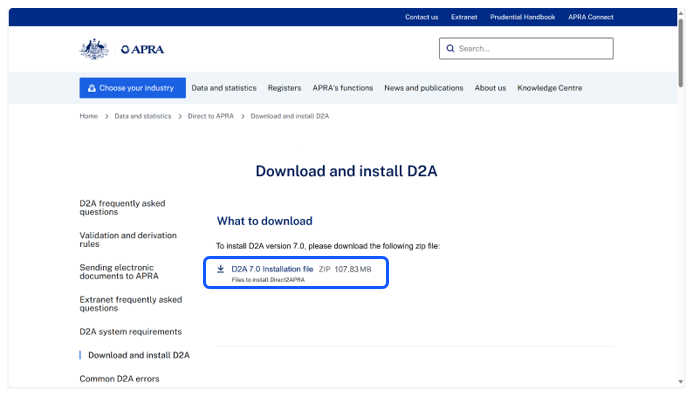Open D2A frequently asked questions
Image resolution: width=693 pixels, height=399 pixels.
click(x=122, y=208)
